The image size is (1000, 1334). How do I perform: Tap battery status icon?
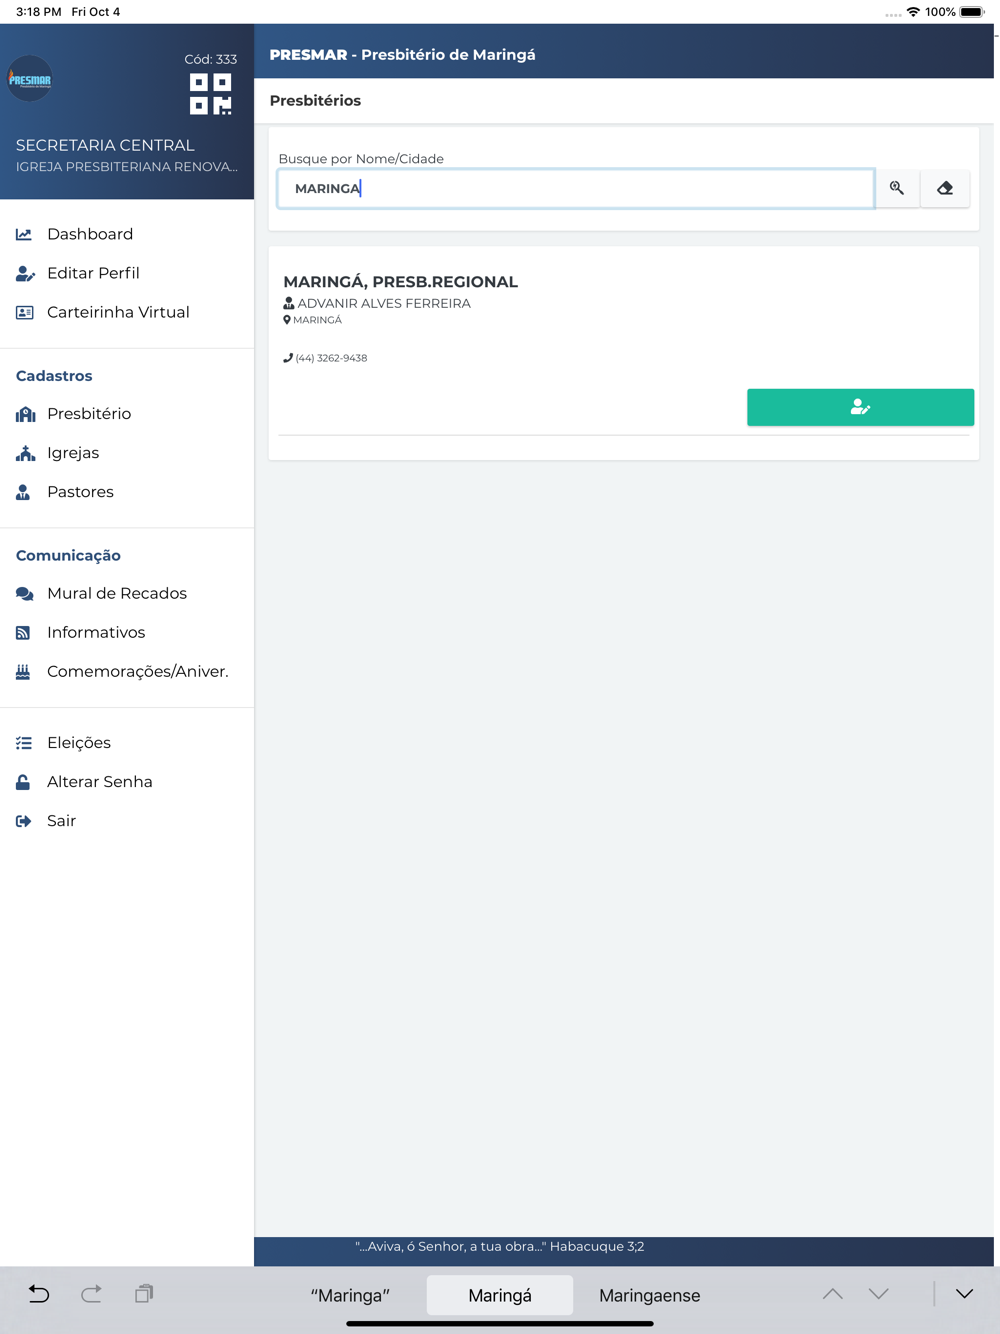(x=972, y=12)
